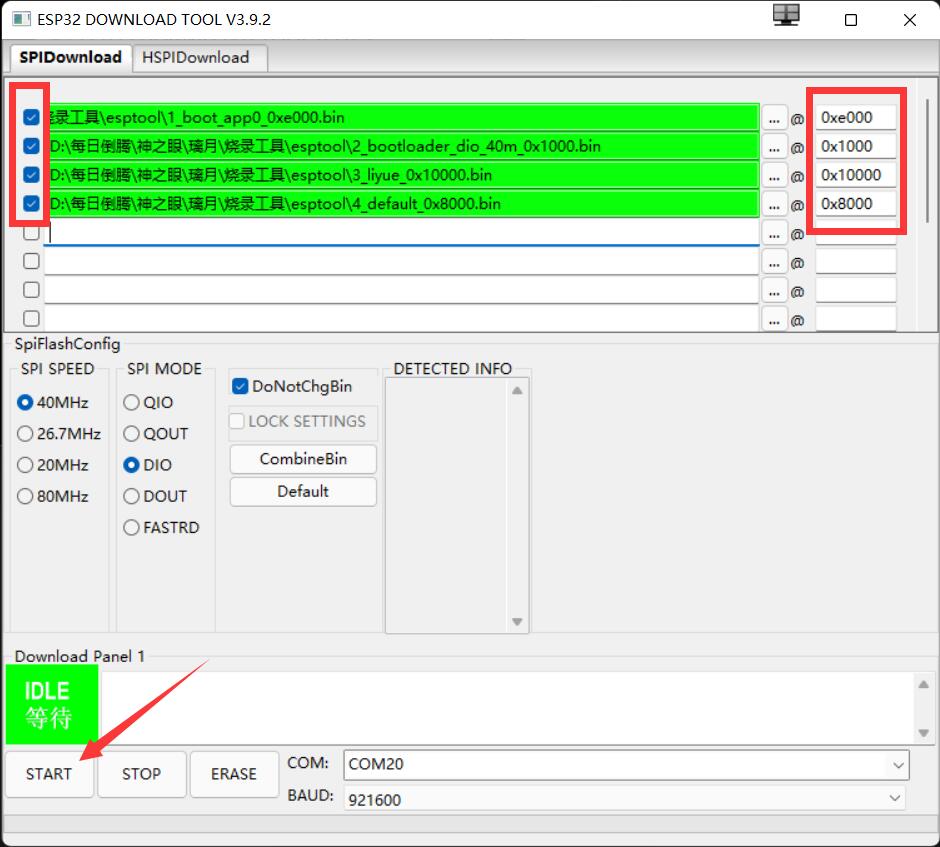Viewport: 940px width, 847px height.
Task: Select DIO SPI mode
Action: pyautogui.click(x=147, y=465)
